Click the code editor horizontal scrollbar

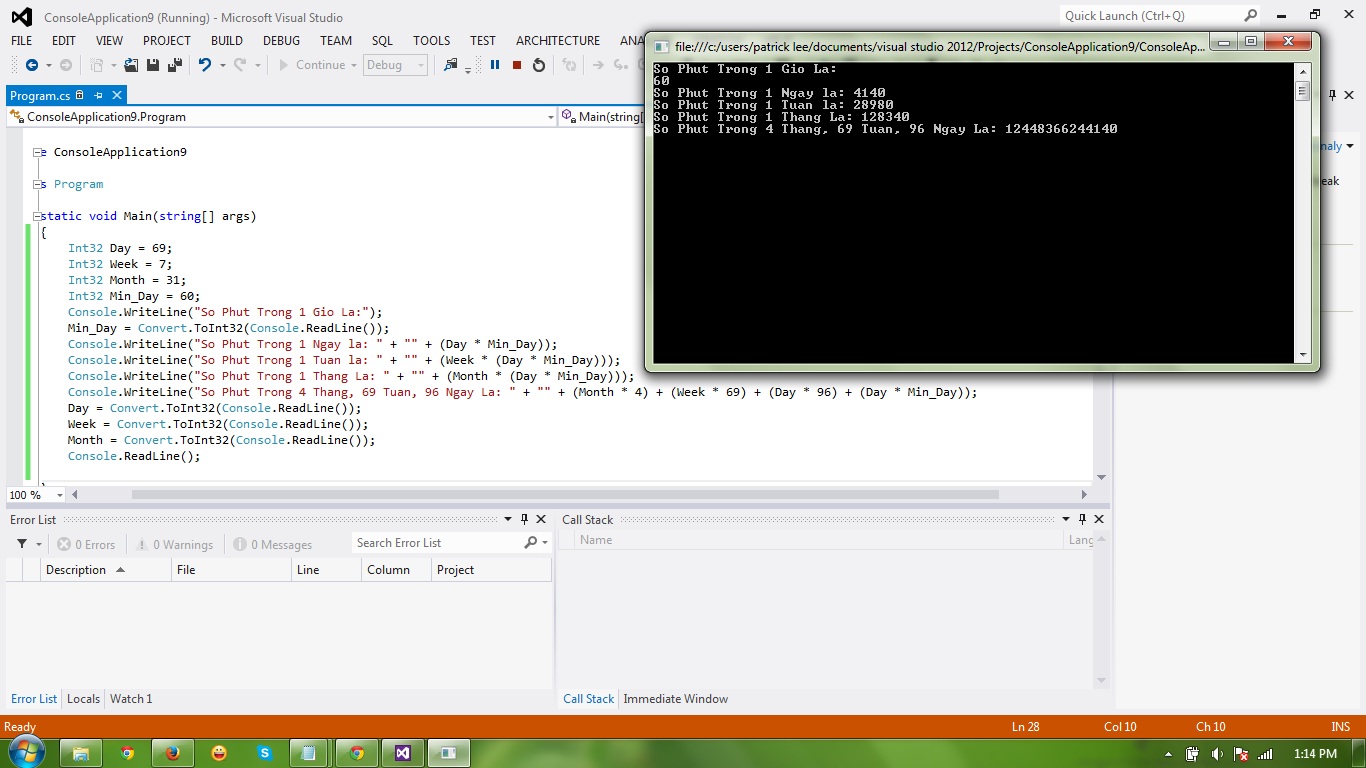565,494
